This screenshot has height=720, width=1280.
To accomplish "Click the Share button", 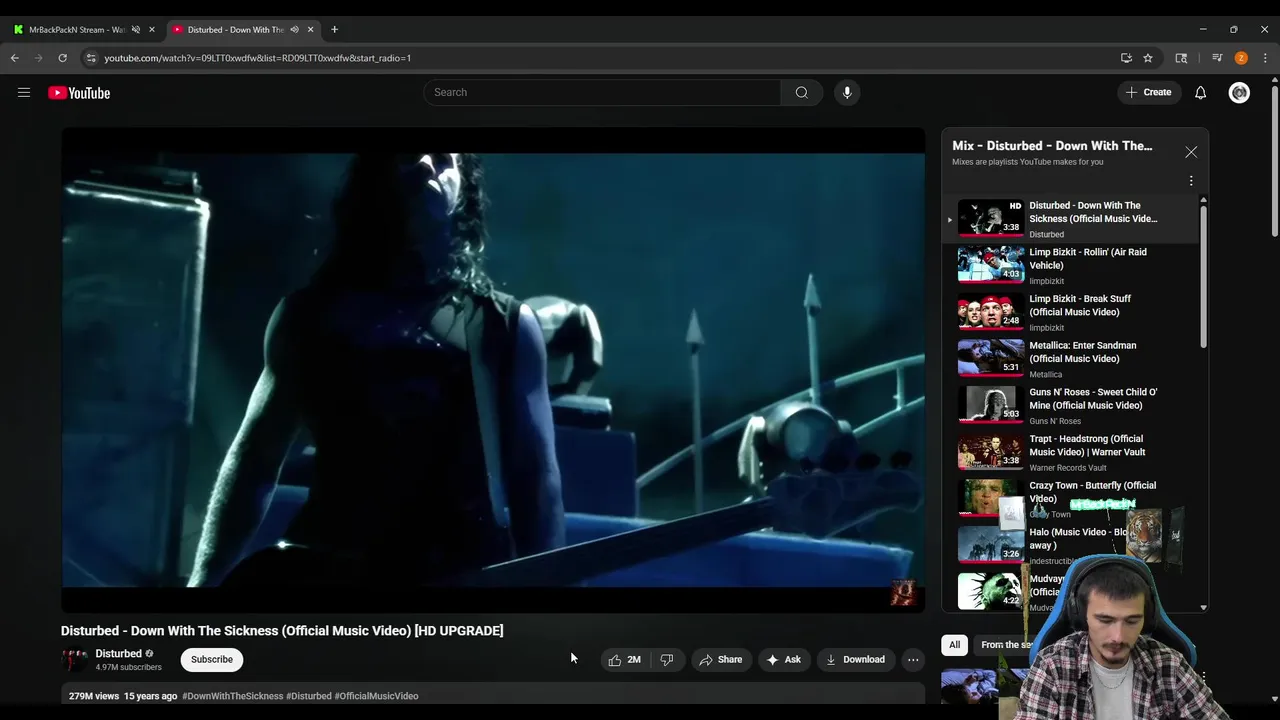I will [720, 660].
